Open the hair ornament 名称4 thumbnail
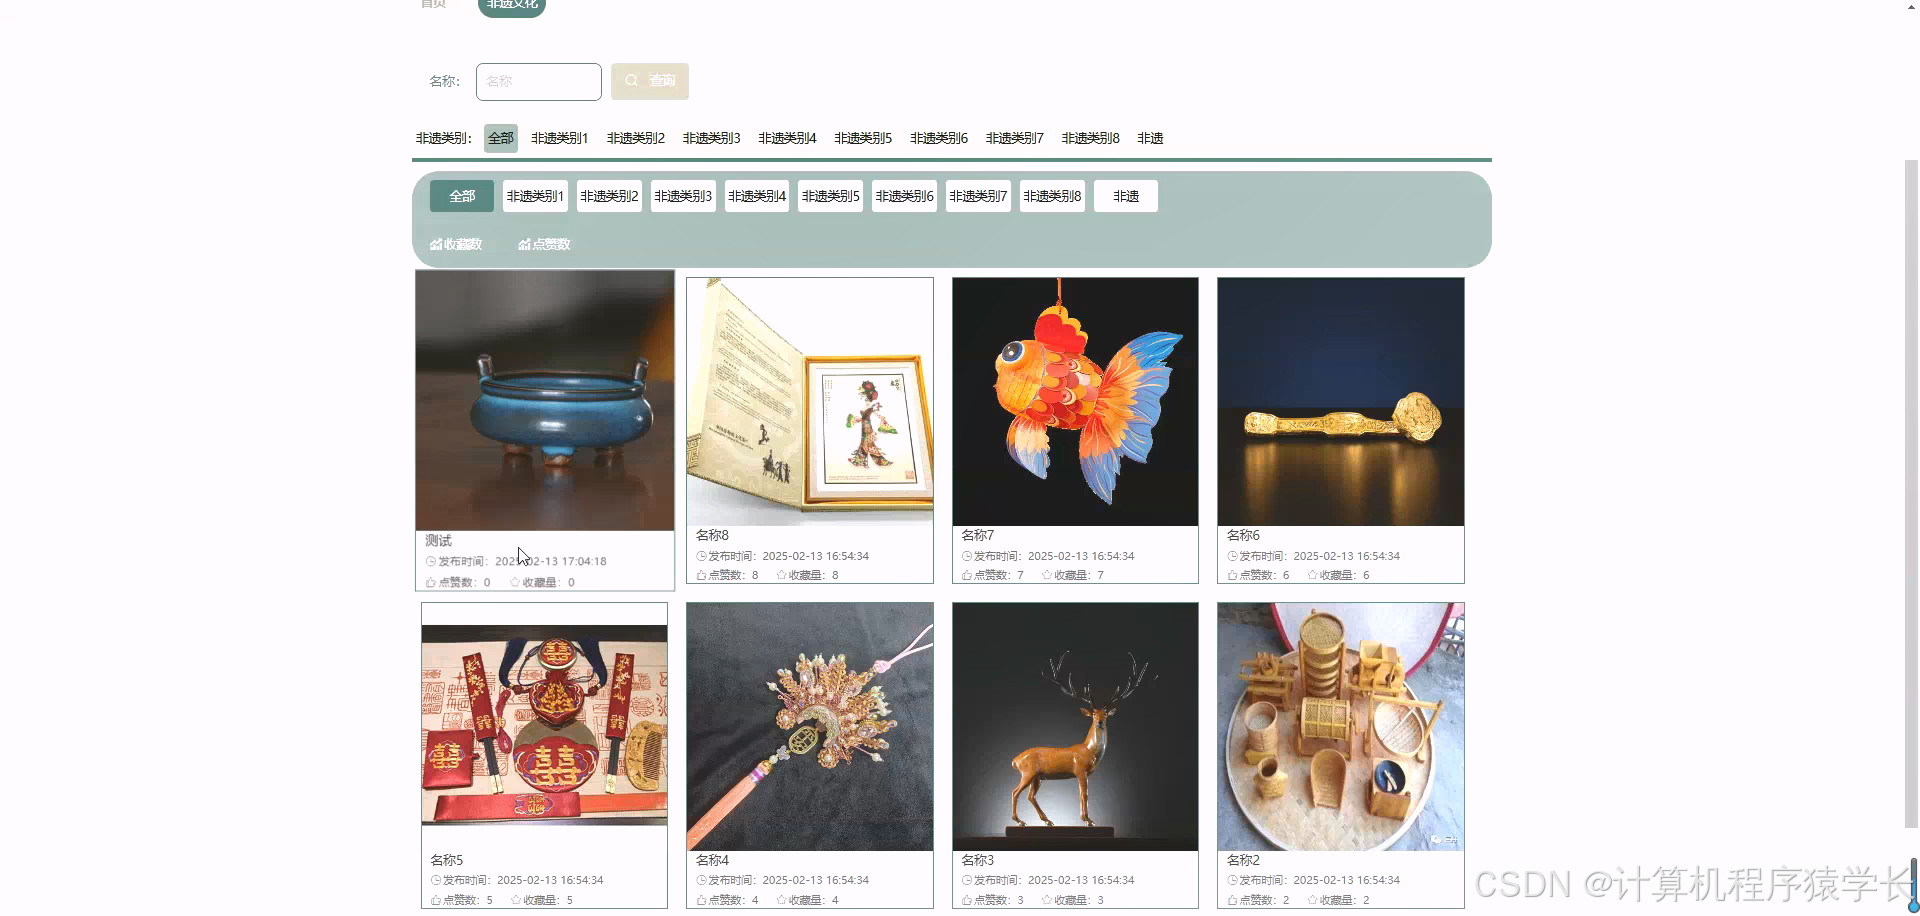Viewport: 1920px width, 916px height. coord(810,726)
